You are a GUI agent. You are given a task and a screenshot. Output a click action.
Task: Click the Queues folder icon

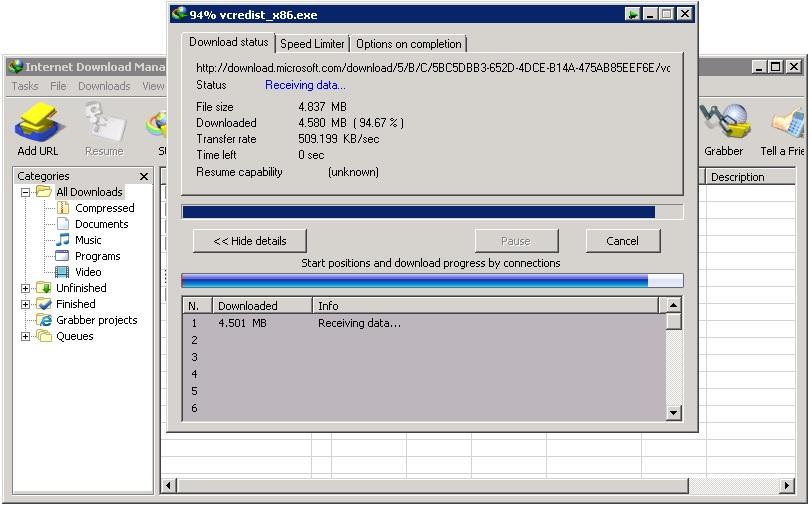(44, 336)
